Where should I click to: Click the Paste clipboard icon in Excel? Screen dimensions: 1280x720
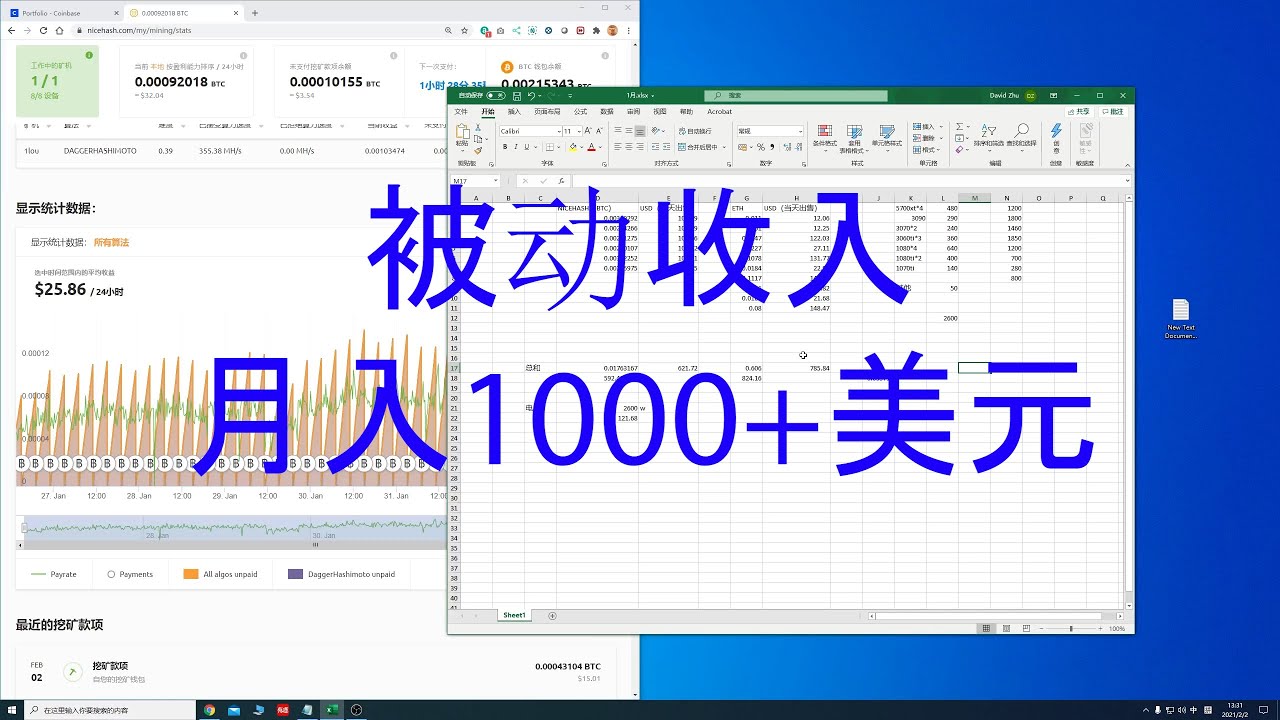[462, 133]
